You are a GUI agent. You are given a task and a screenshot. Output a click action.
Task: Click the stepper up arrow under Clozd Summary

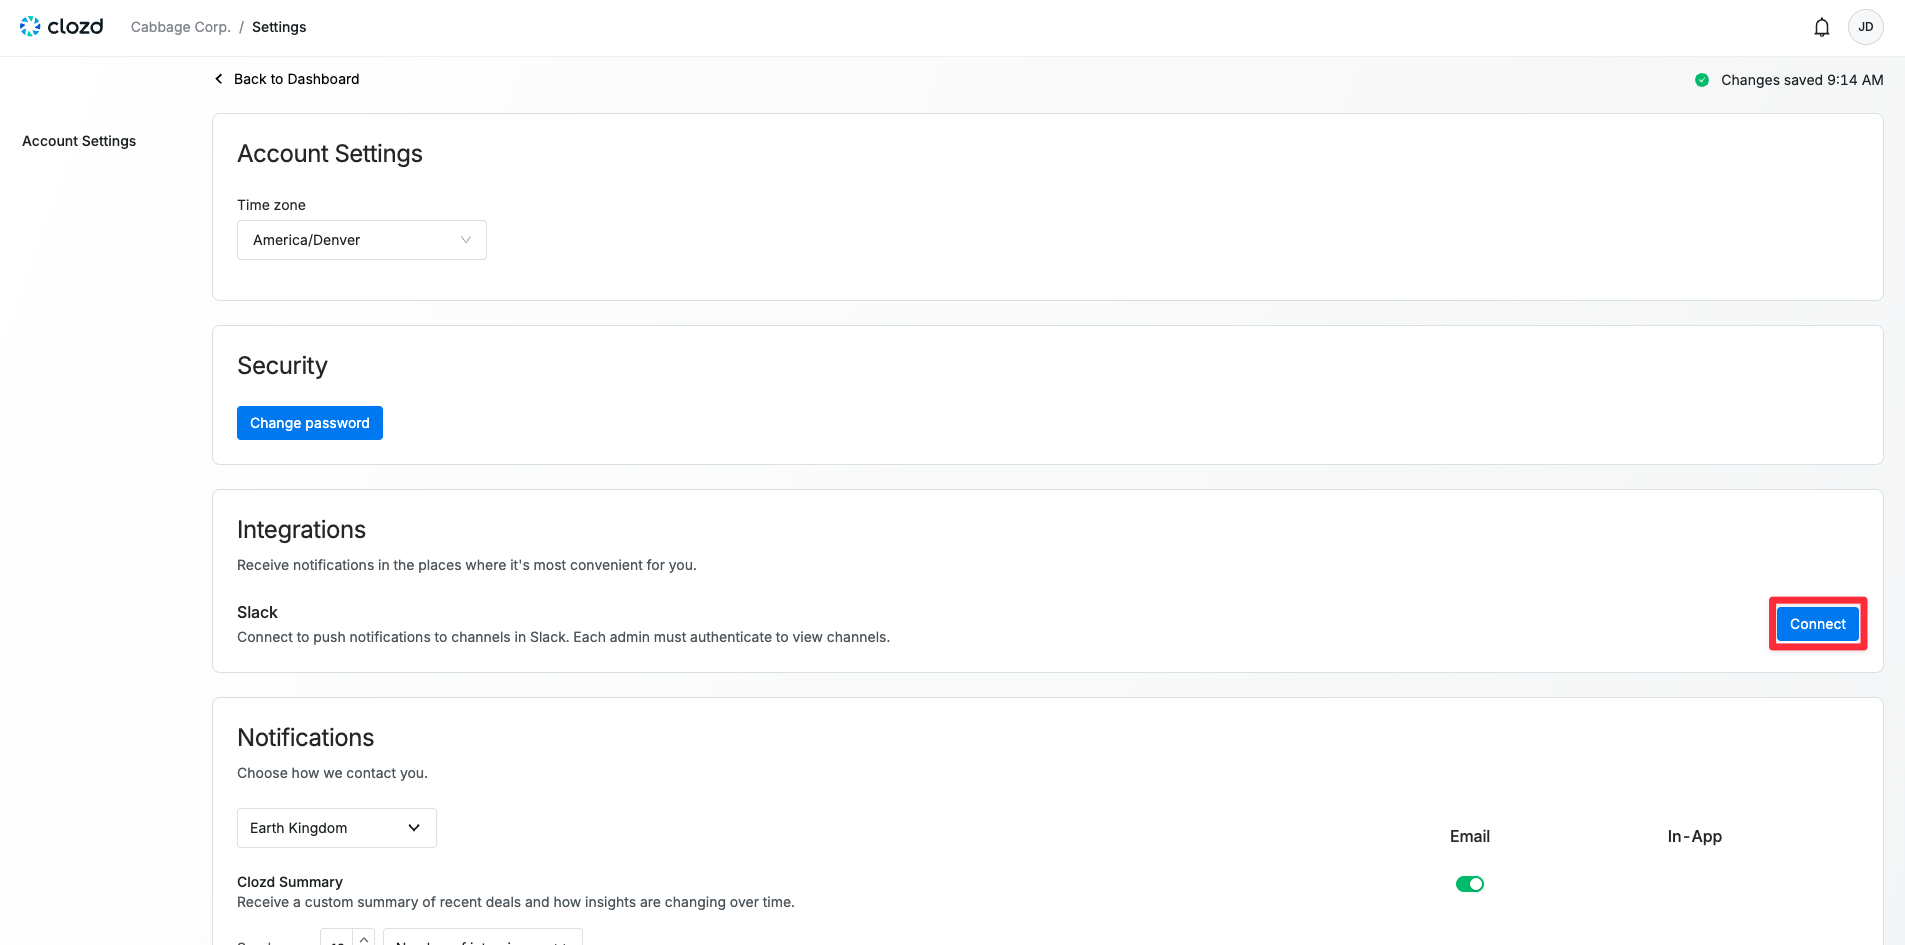tap(364, 937)
